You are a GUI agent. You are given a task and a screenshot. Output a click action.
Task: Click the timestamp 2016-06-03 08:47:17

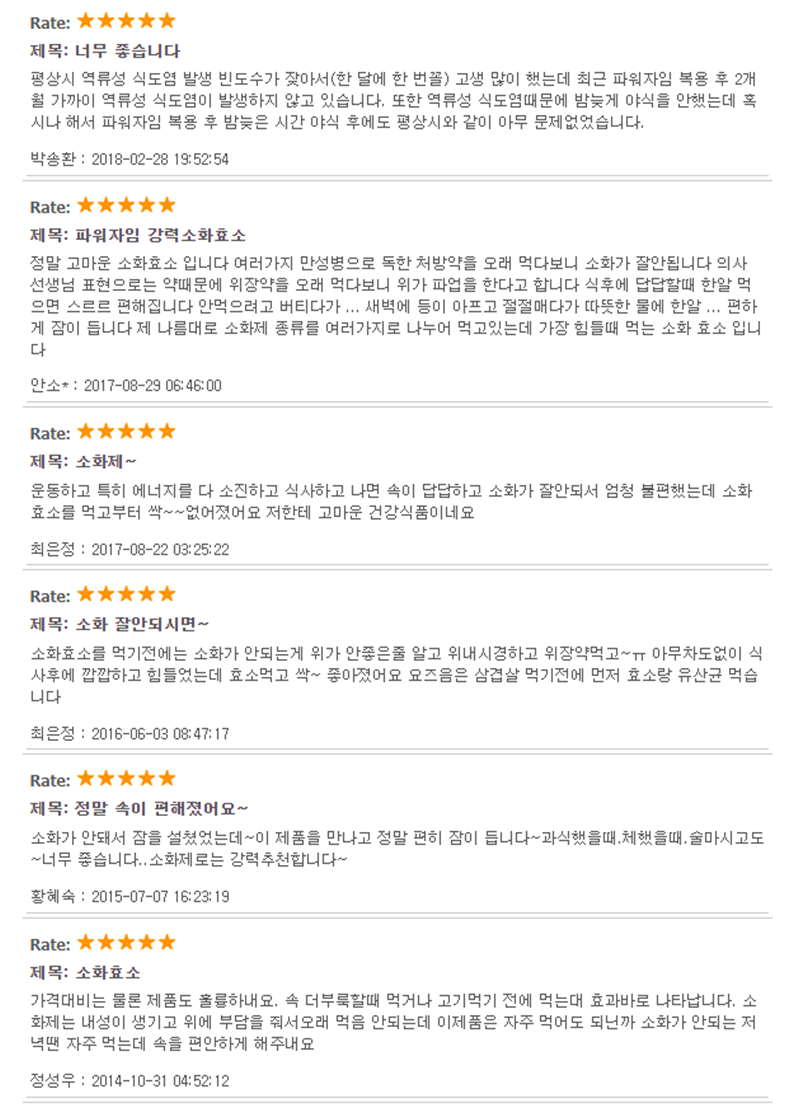coord(160,733)
